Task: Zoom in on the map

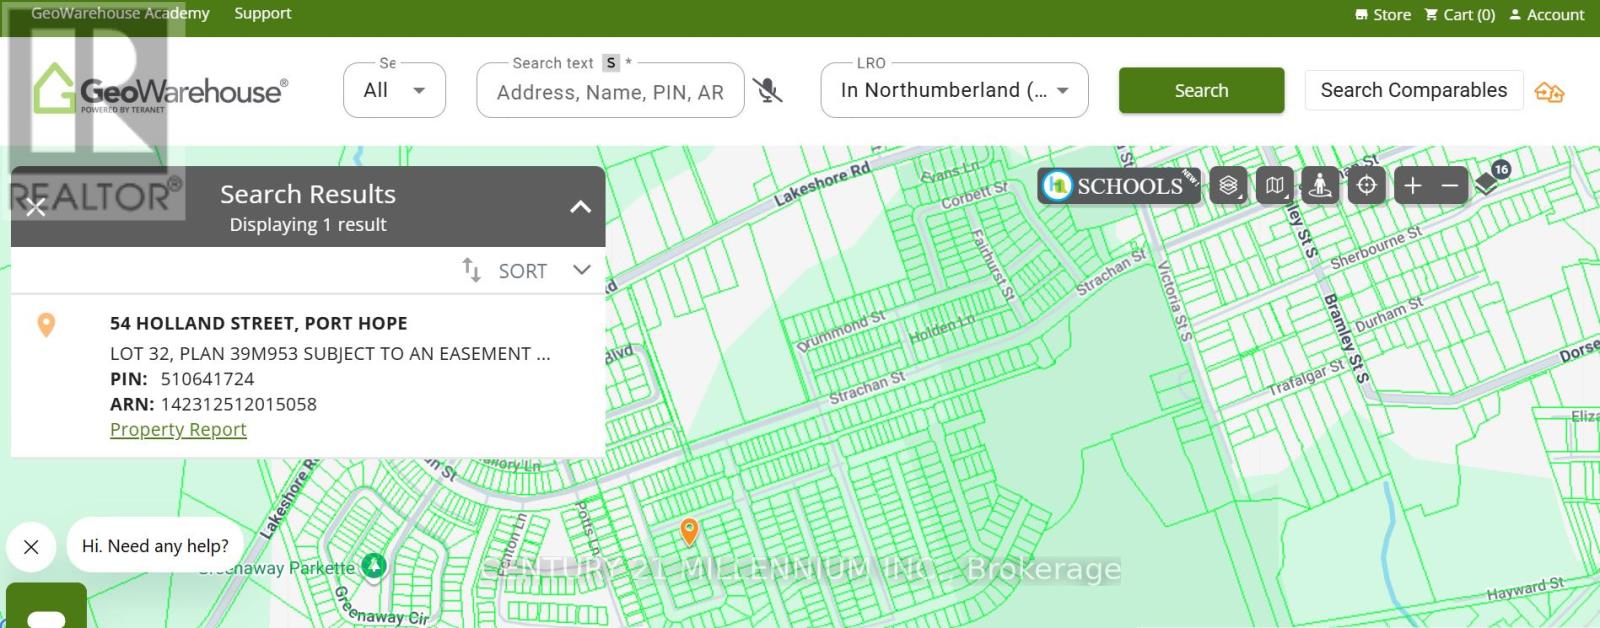Action: click(x=1412, y=186)
